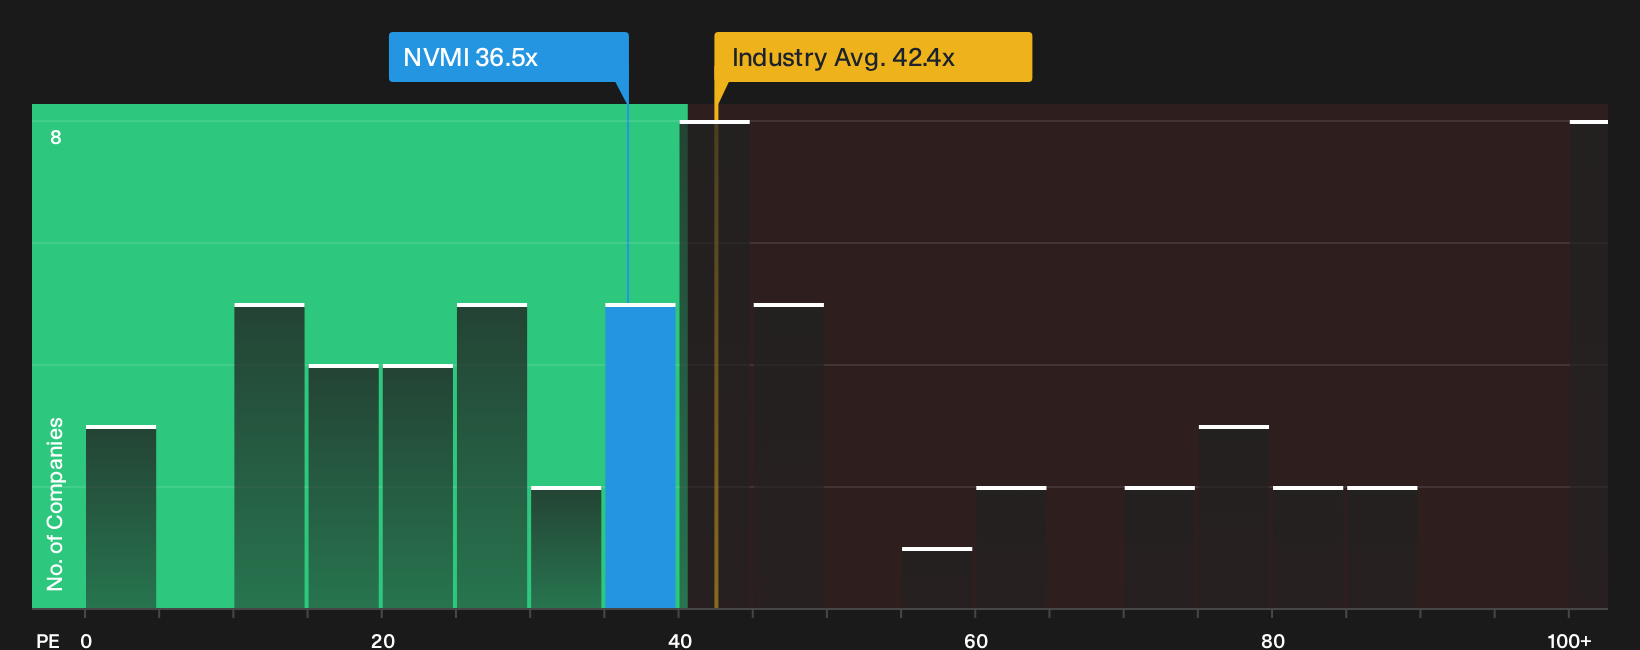Select the blue highlighted NVMI histogram bar
Viewport: 1640px width, 650px height.
click(640, 456)
